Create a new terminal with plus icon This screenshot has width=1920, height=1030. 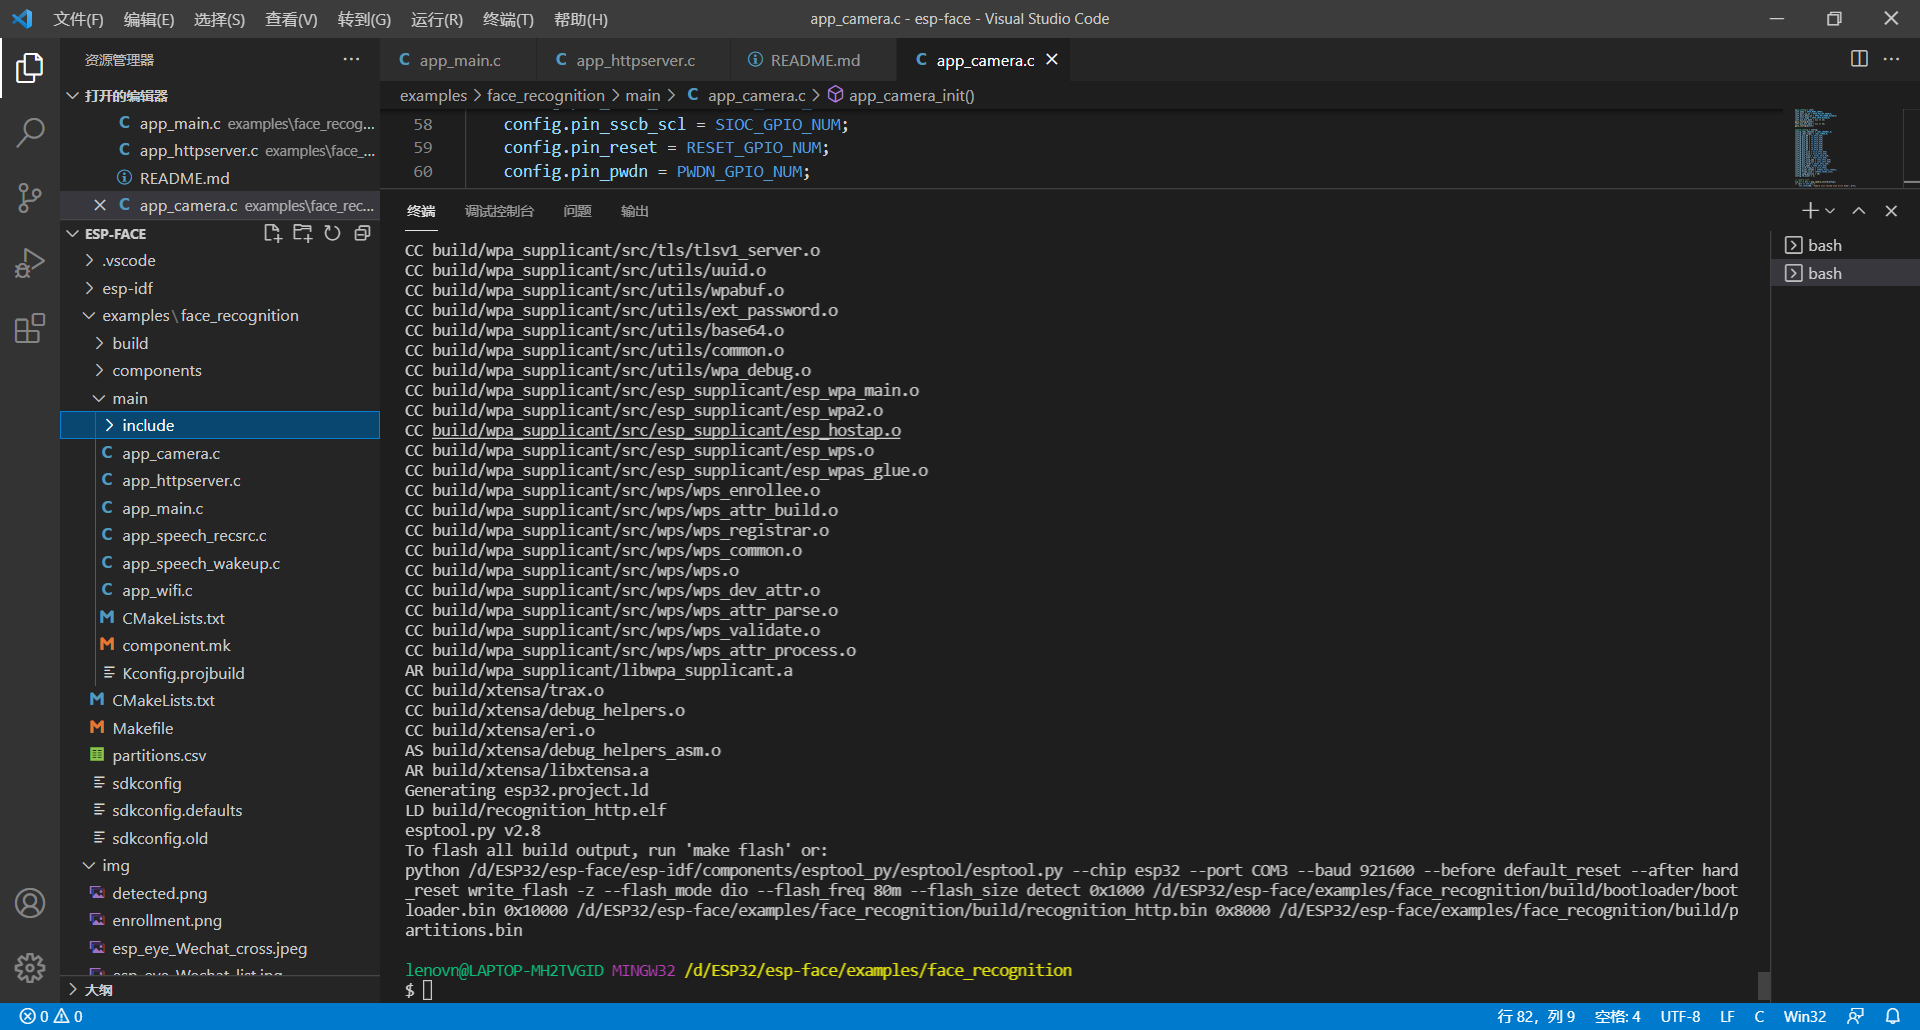(x=1810, y=211)
